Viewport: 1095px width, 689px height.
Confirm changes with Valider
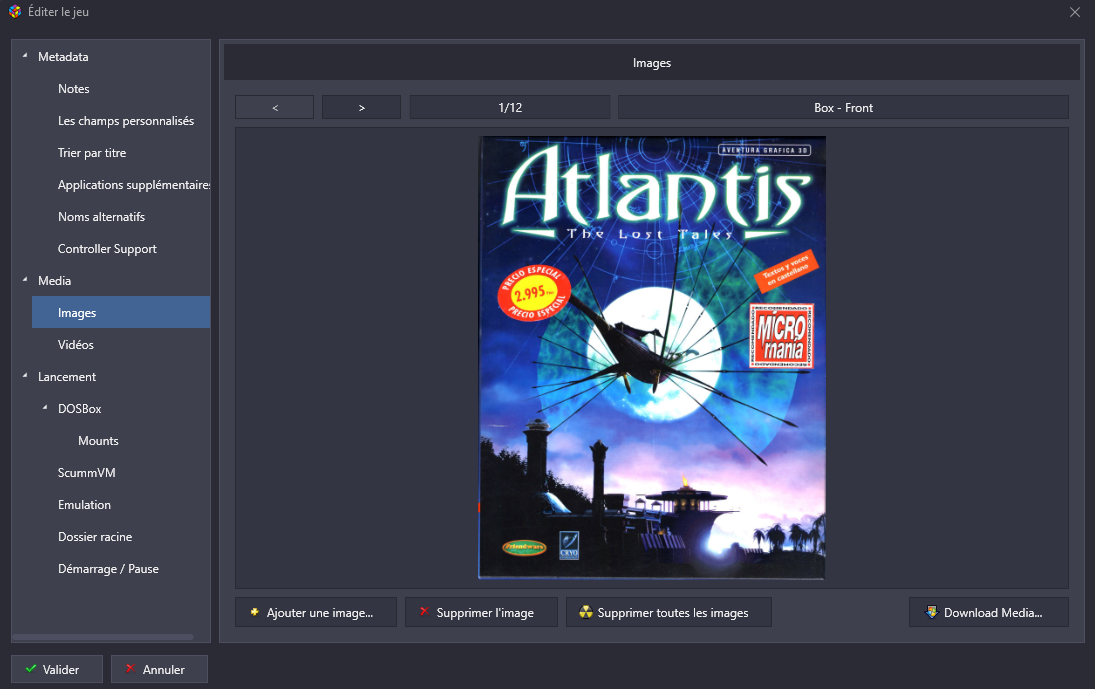click(57, 669)
